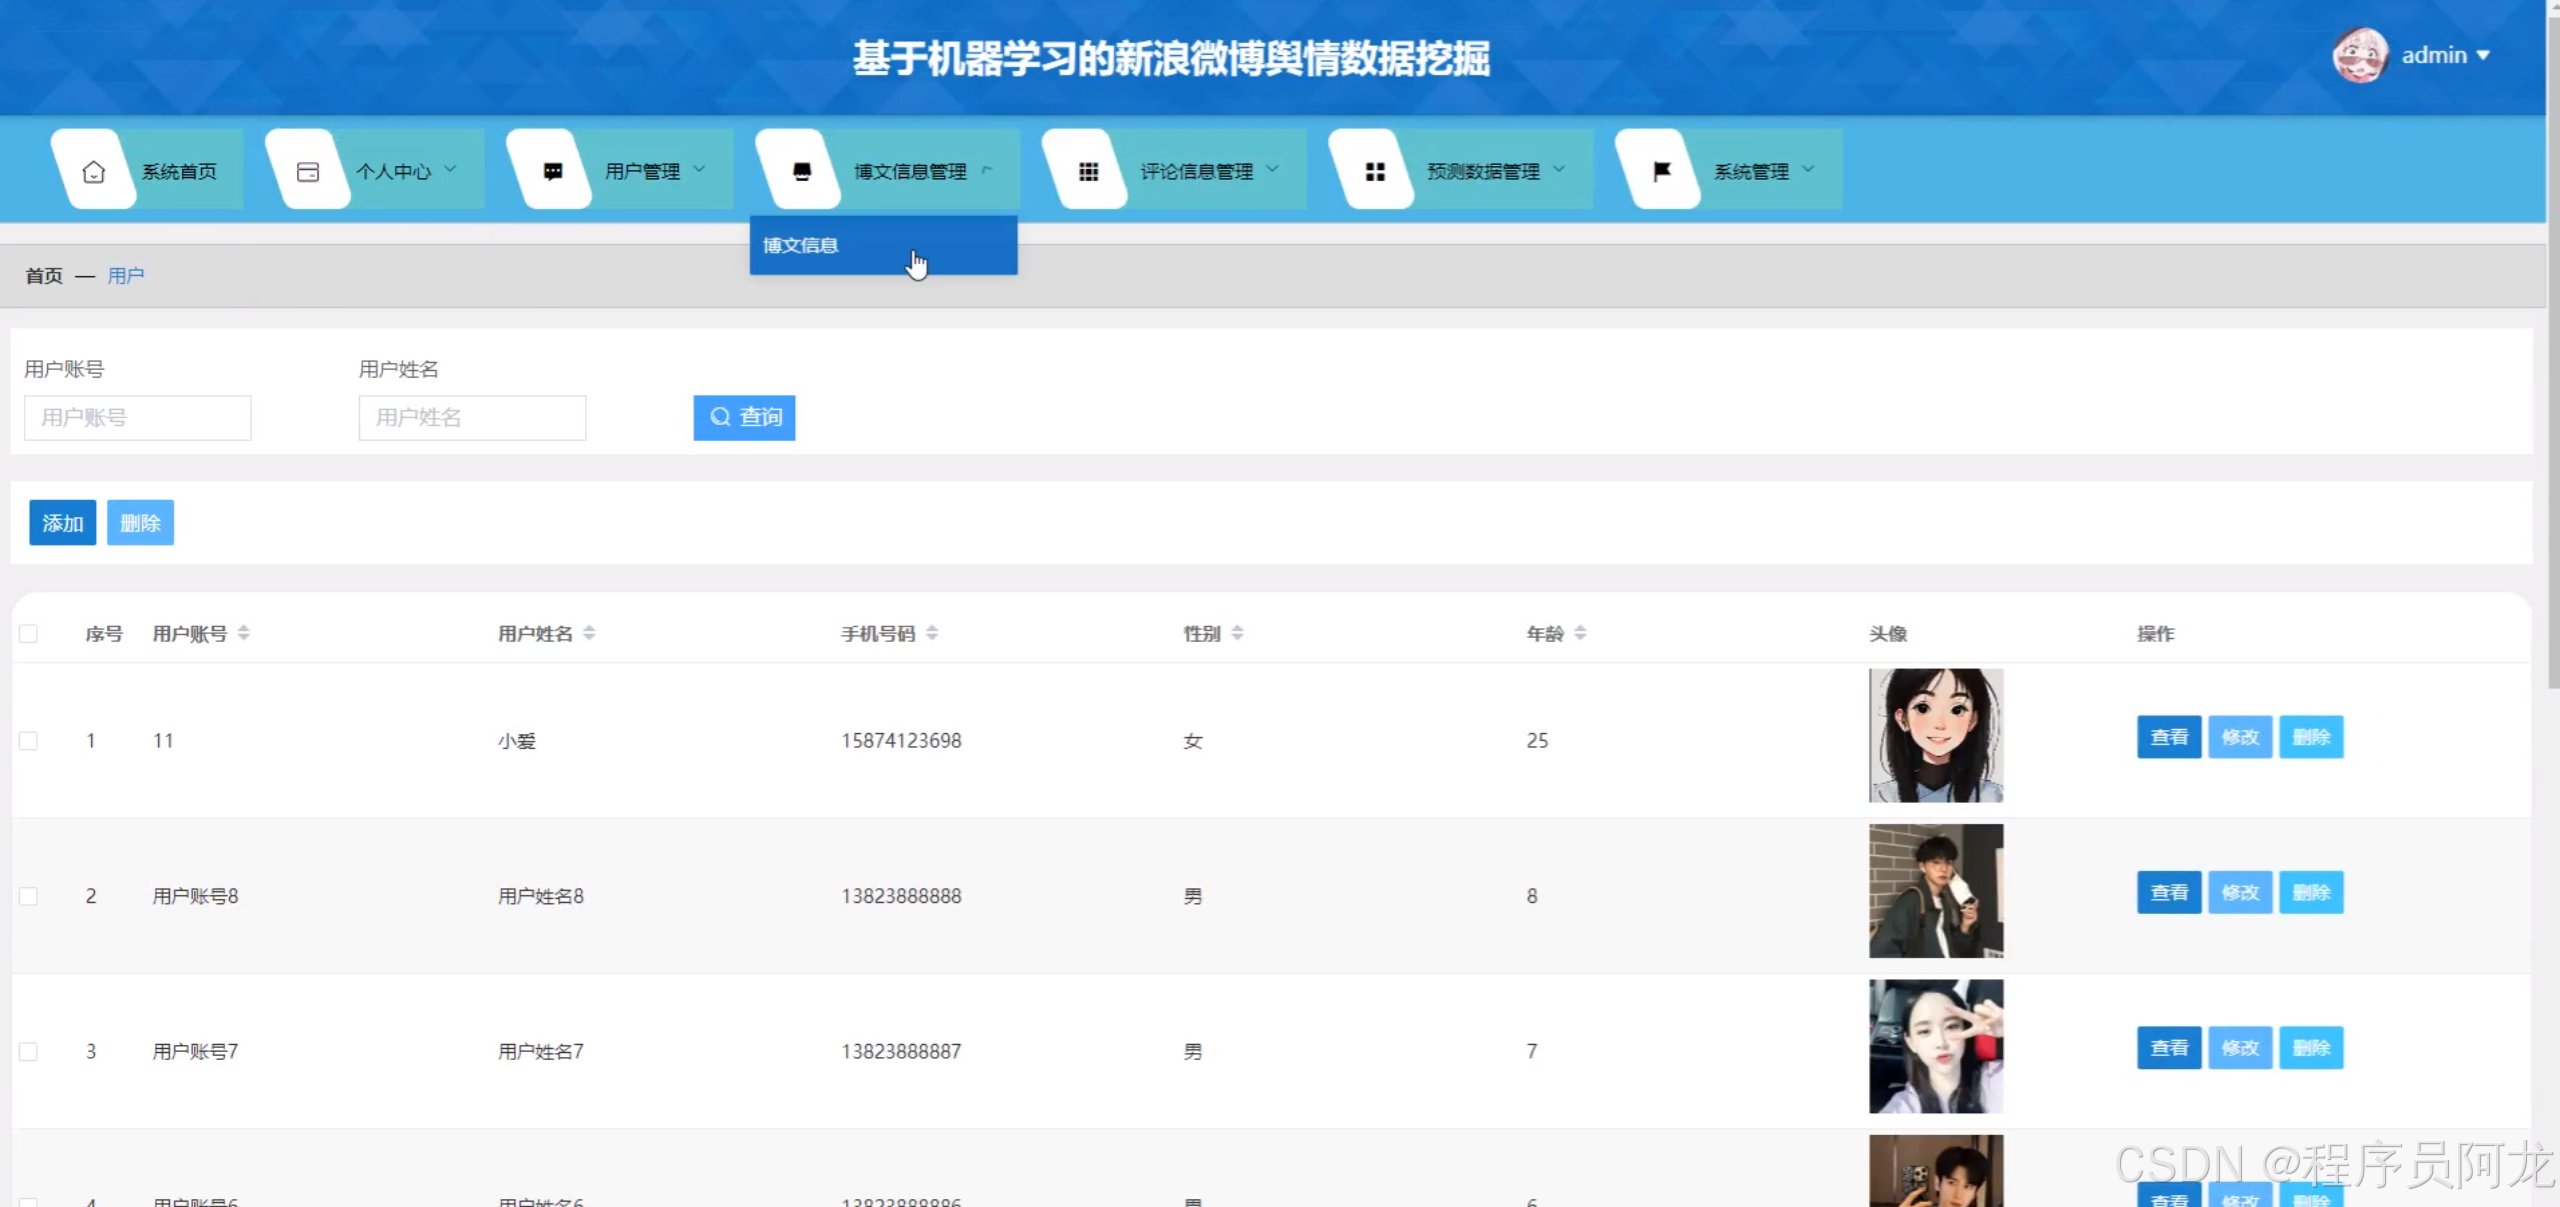Click the card icon beside 个人中心
This screenshot has height=1207, width=2560.
pos(308,171)
